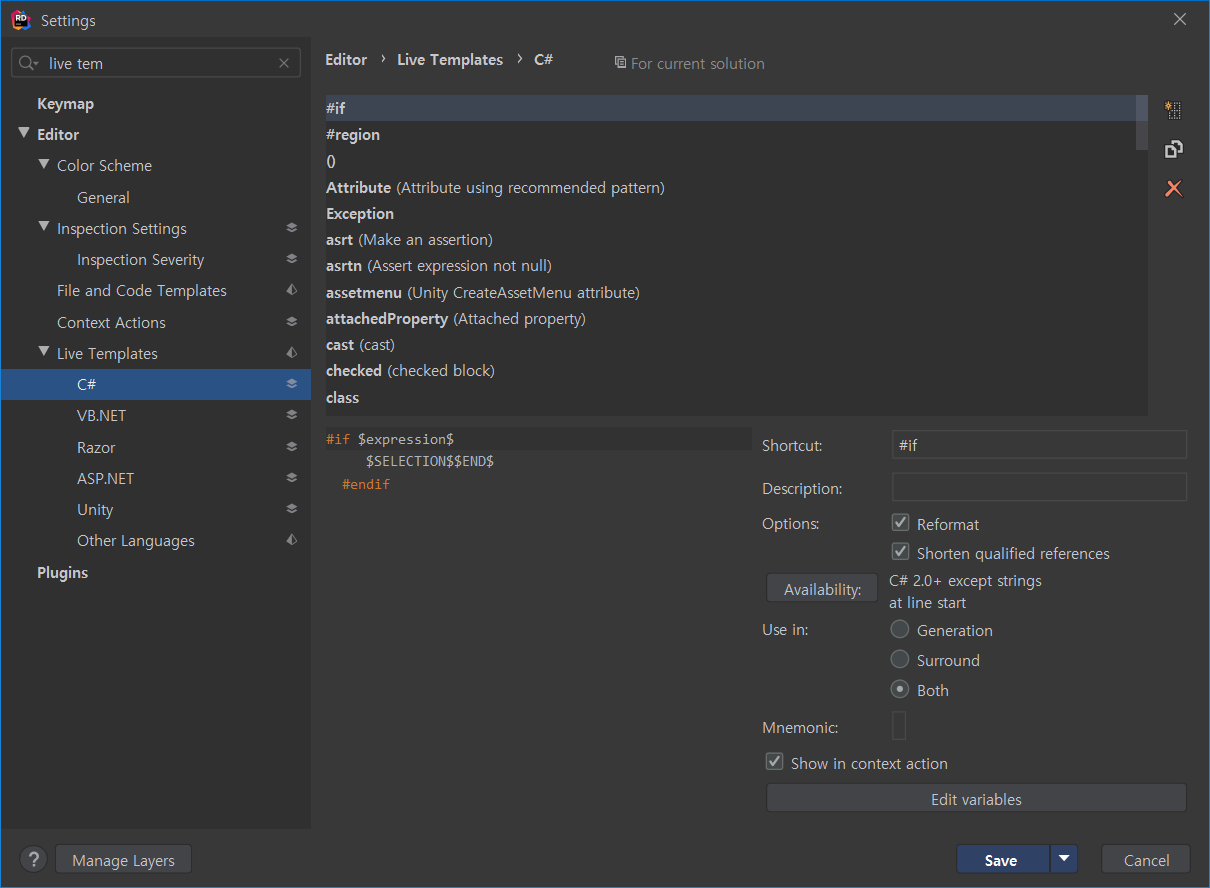This screenshot has width=1210, height=888.
Task: Open the Plugins settings page
Action: click(x=62, y=572)
